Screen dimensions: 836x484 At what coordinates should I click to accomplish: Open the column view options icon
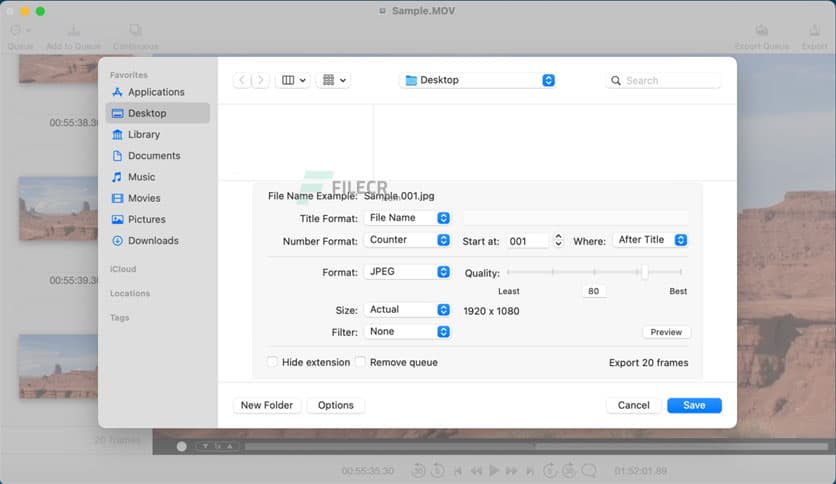[x=294, y=80]
